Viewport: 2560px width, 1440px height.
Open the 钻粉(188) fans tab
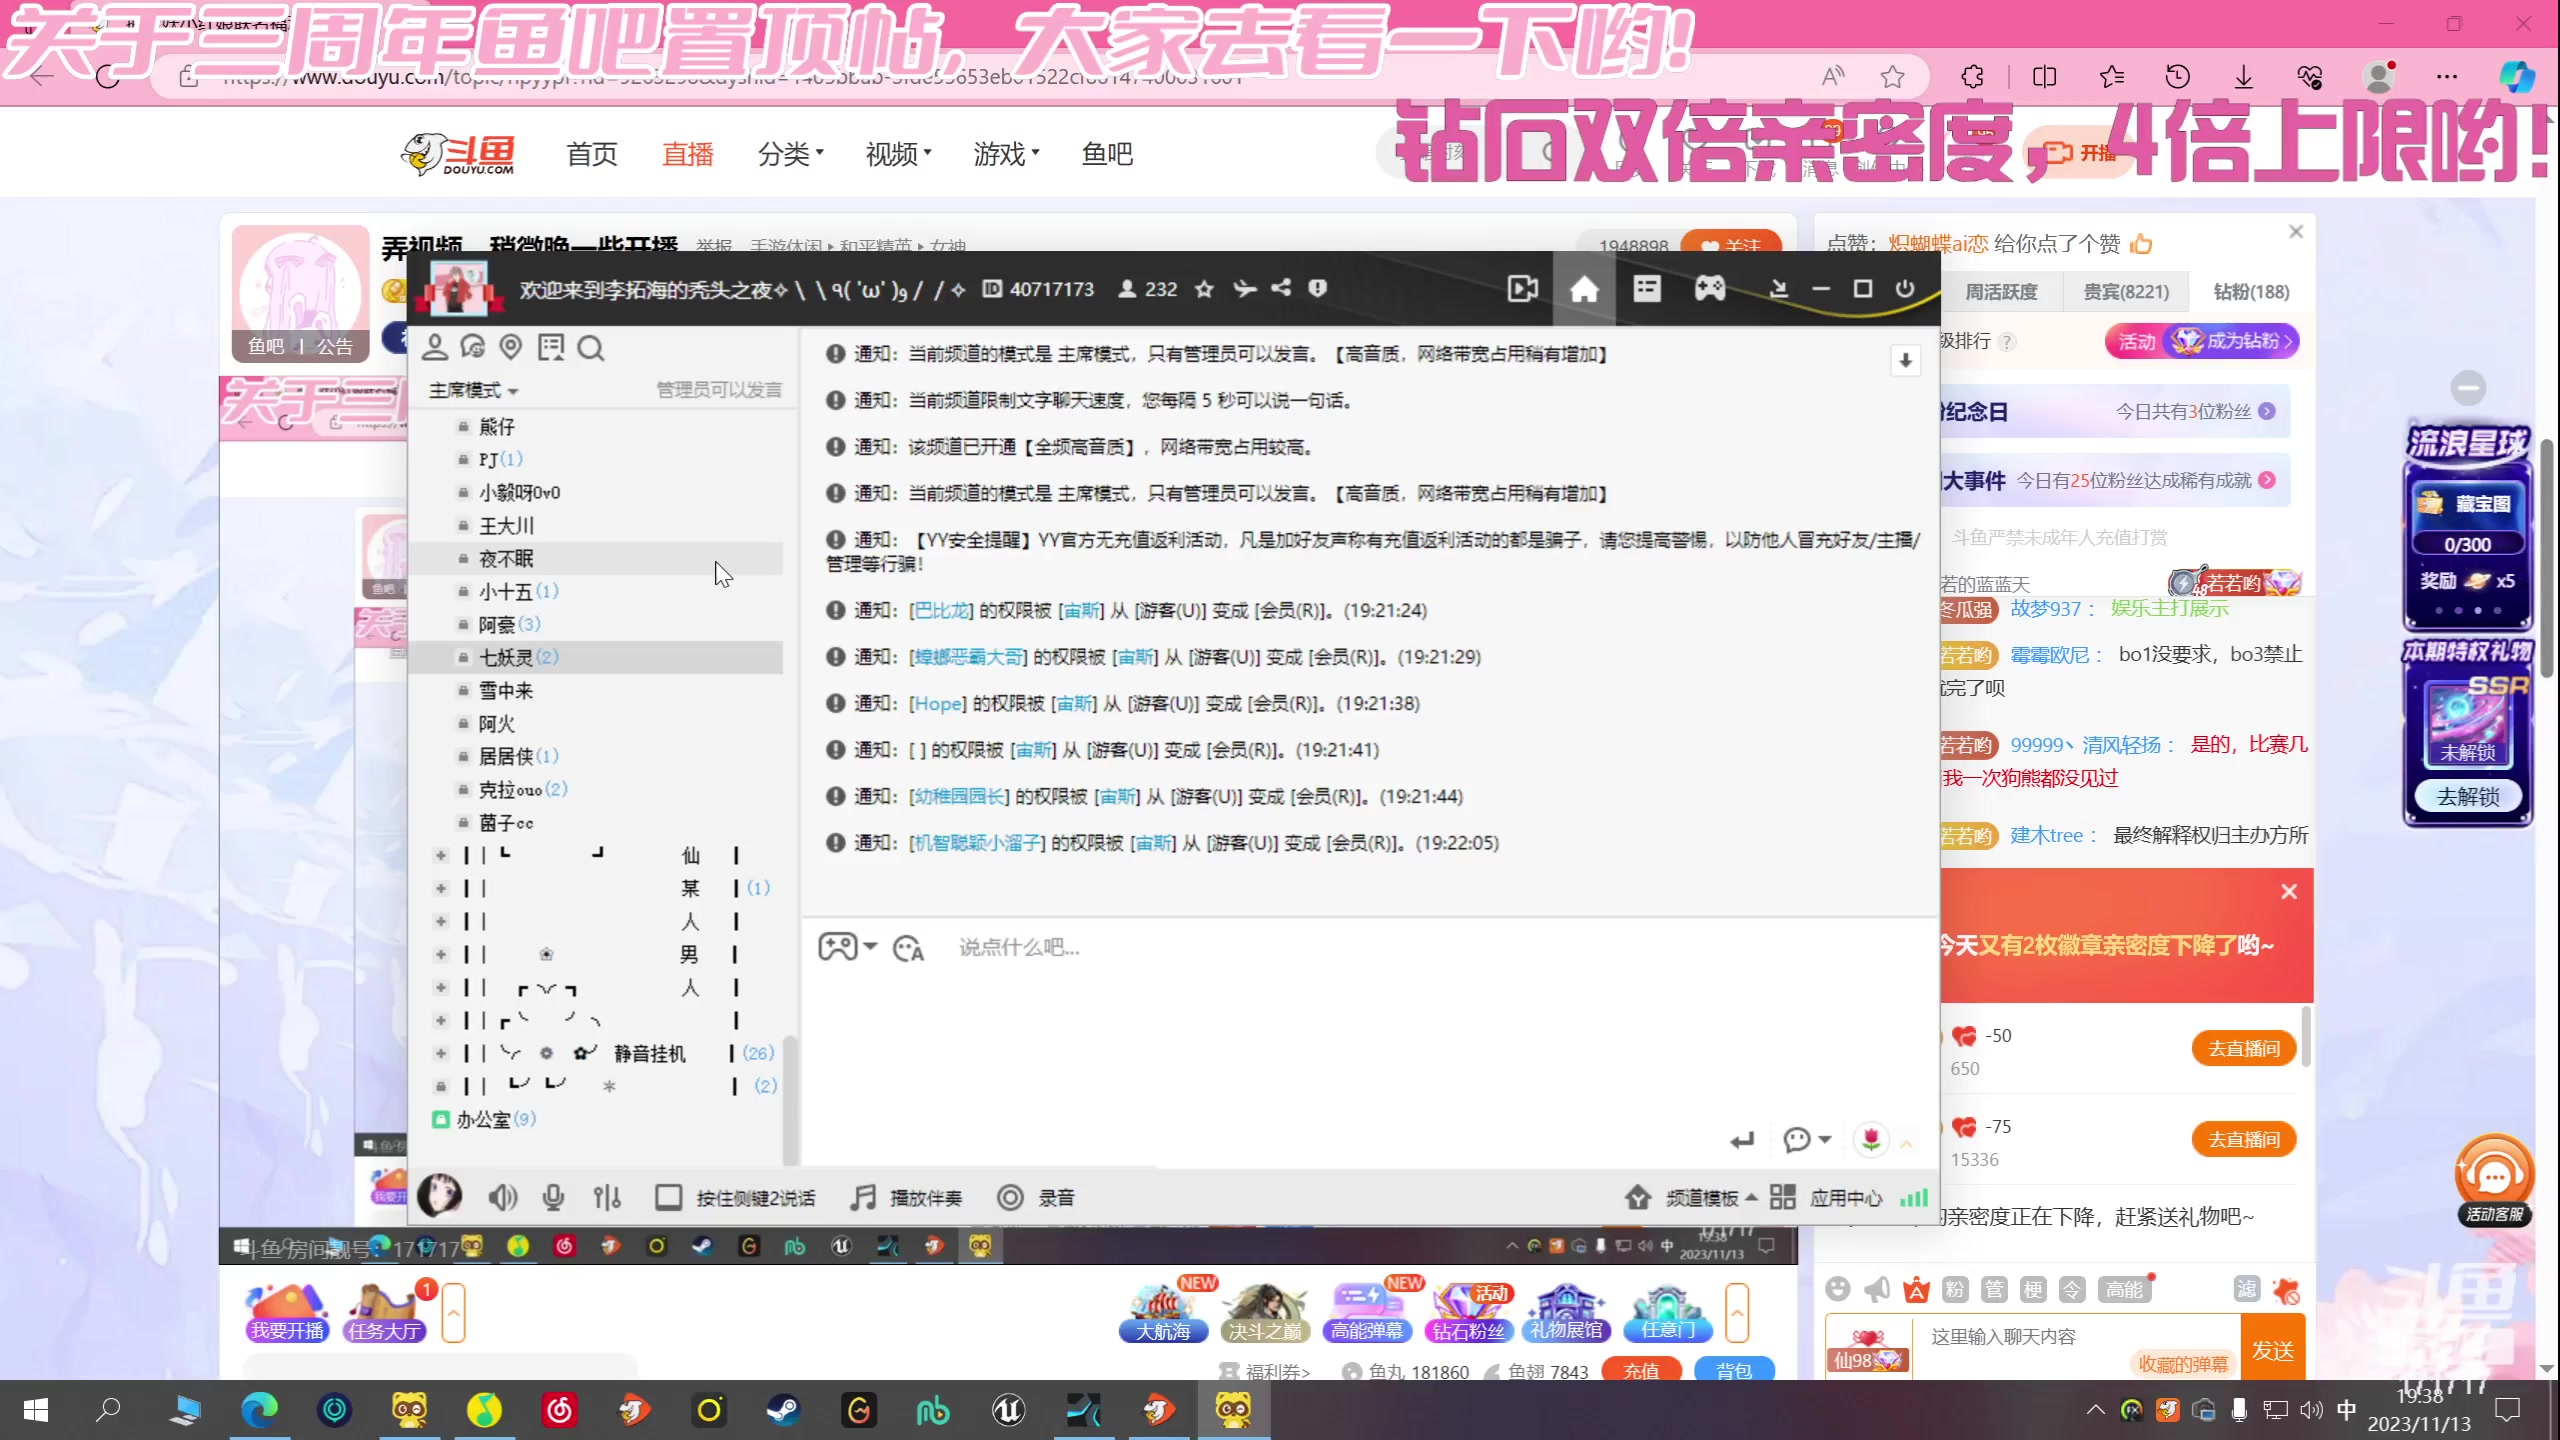click(x=2250, y=291)
